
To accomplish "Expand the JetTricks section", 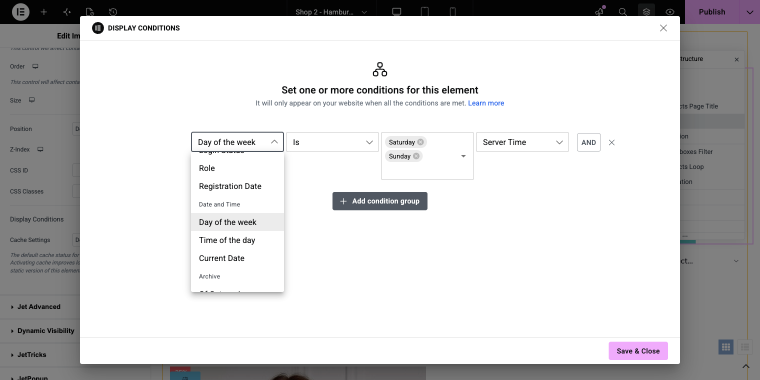I will coord(40,354).
